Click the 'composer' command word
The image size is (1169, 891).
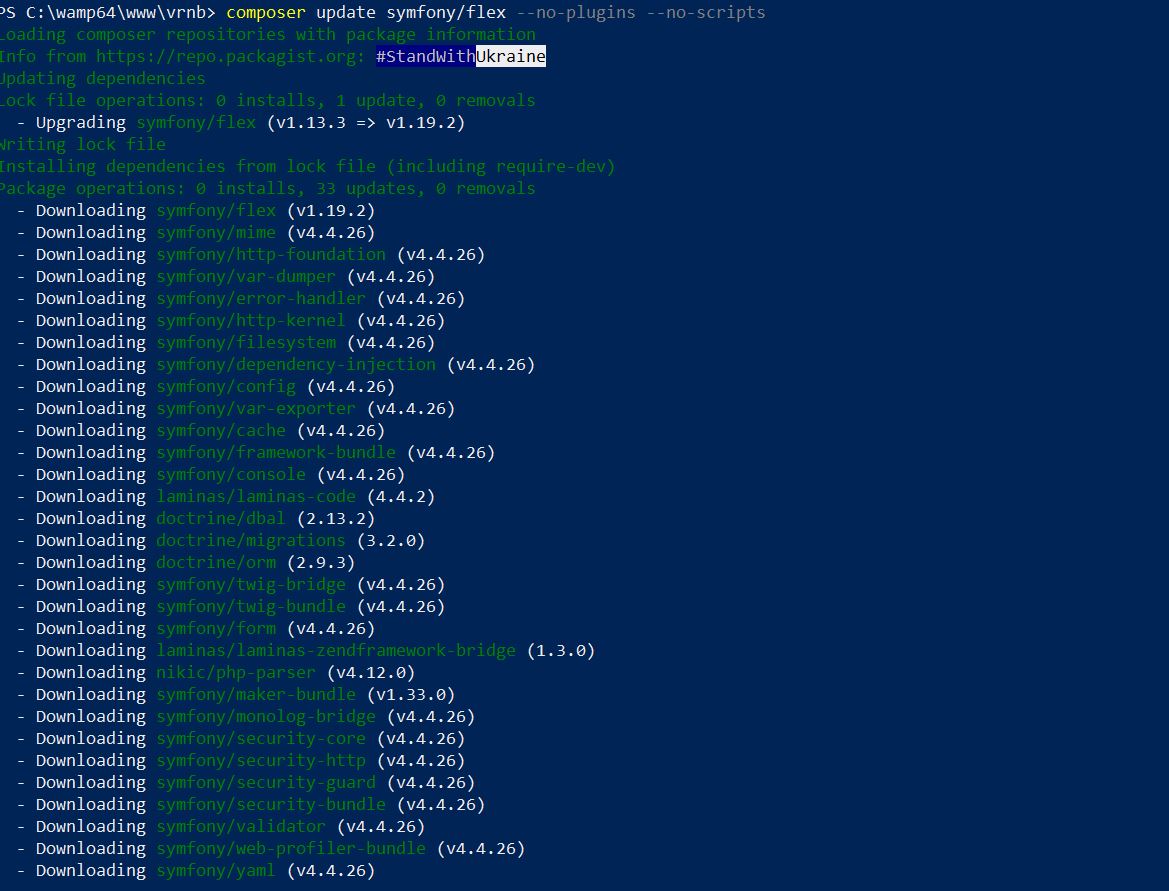coord(266,13)
